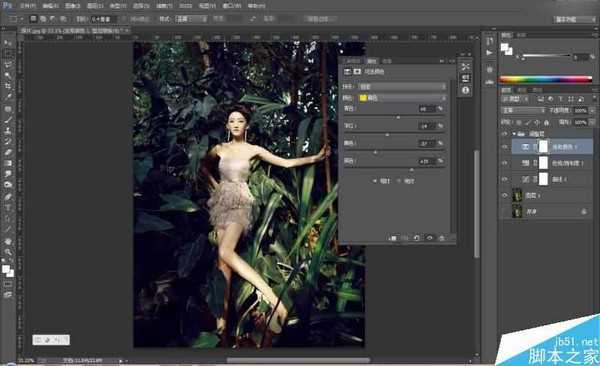The width and height of the screenshot is (600, 366).
Task: Select the Move tool
Action: [x=8, y=42]
